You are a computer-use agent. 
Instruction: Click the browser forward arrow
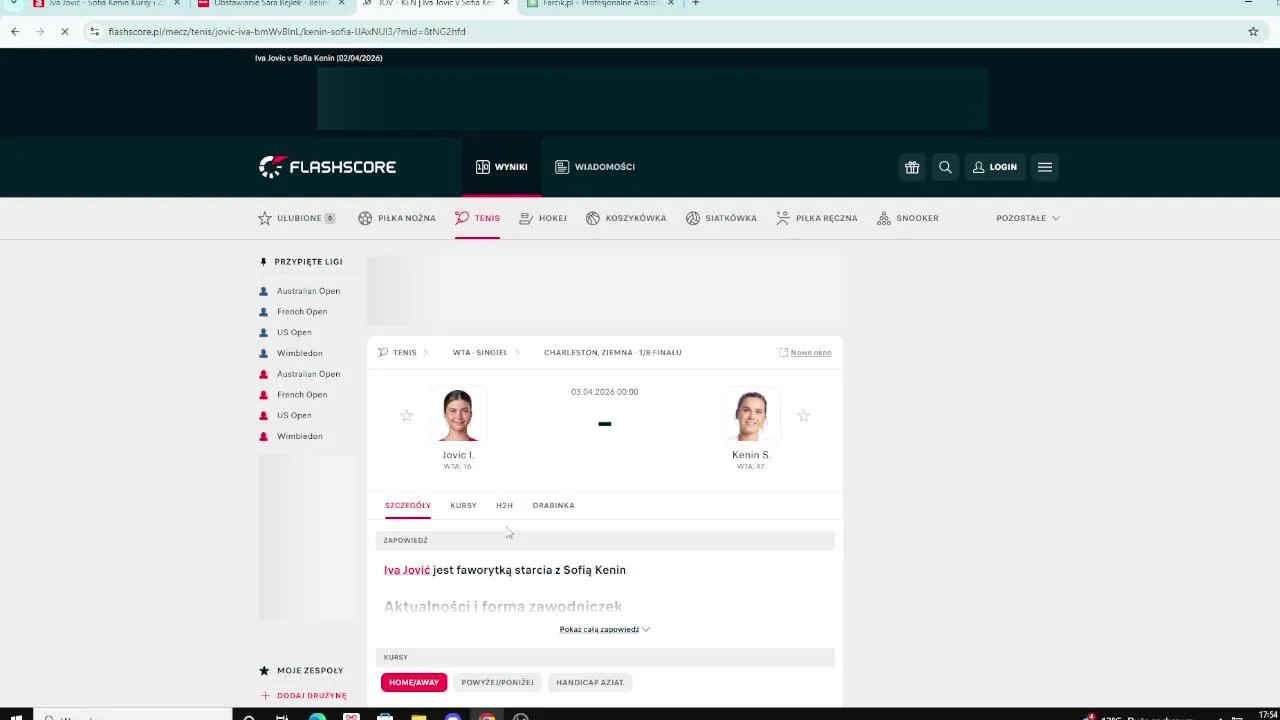tap(40, 31)
